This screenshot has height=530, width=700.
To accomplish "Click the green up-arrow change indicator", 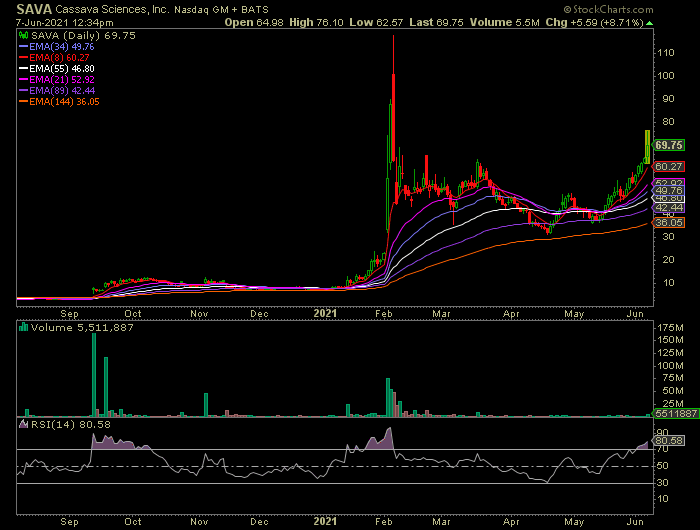I will 649,23.
